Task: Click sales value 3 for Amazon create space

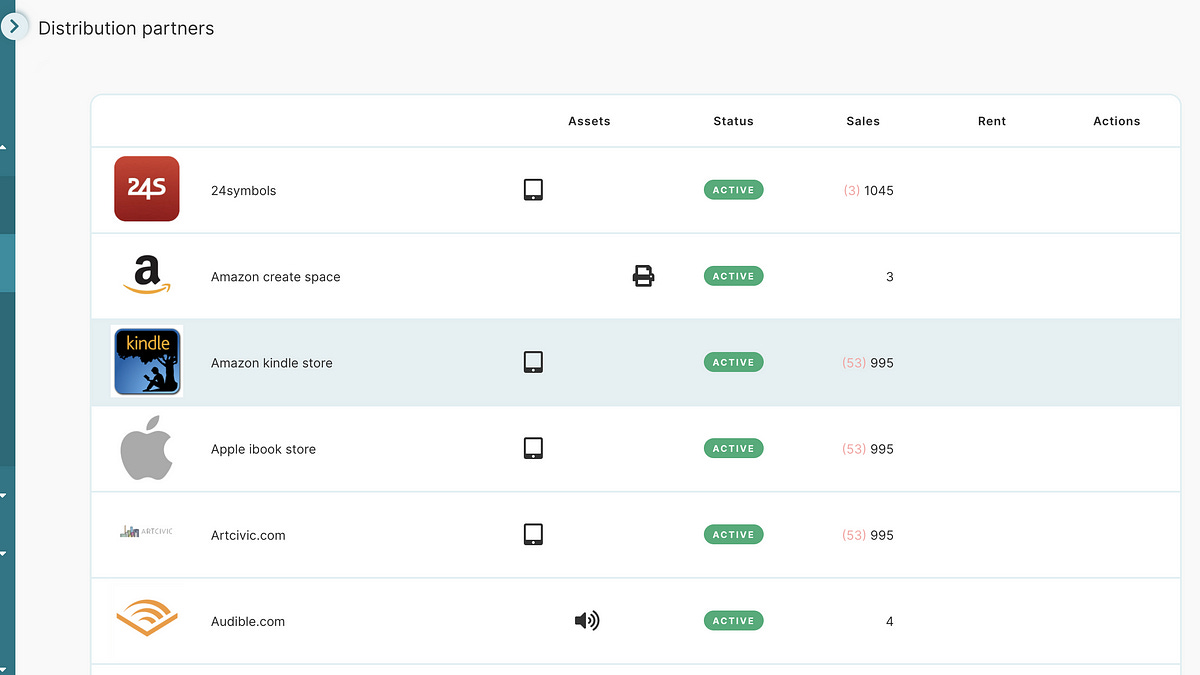Action: click(x=890, y=276)
